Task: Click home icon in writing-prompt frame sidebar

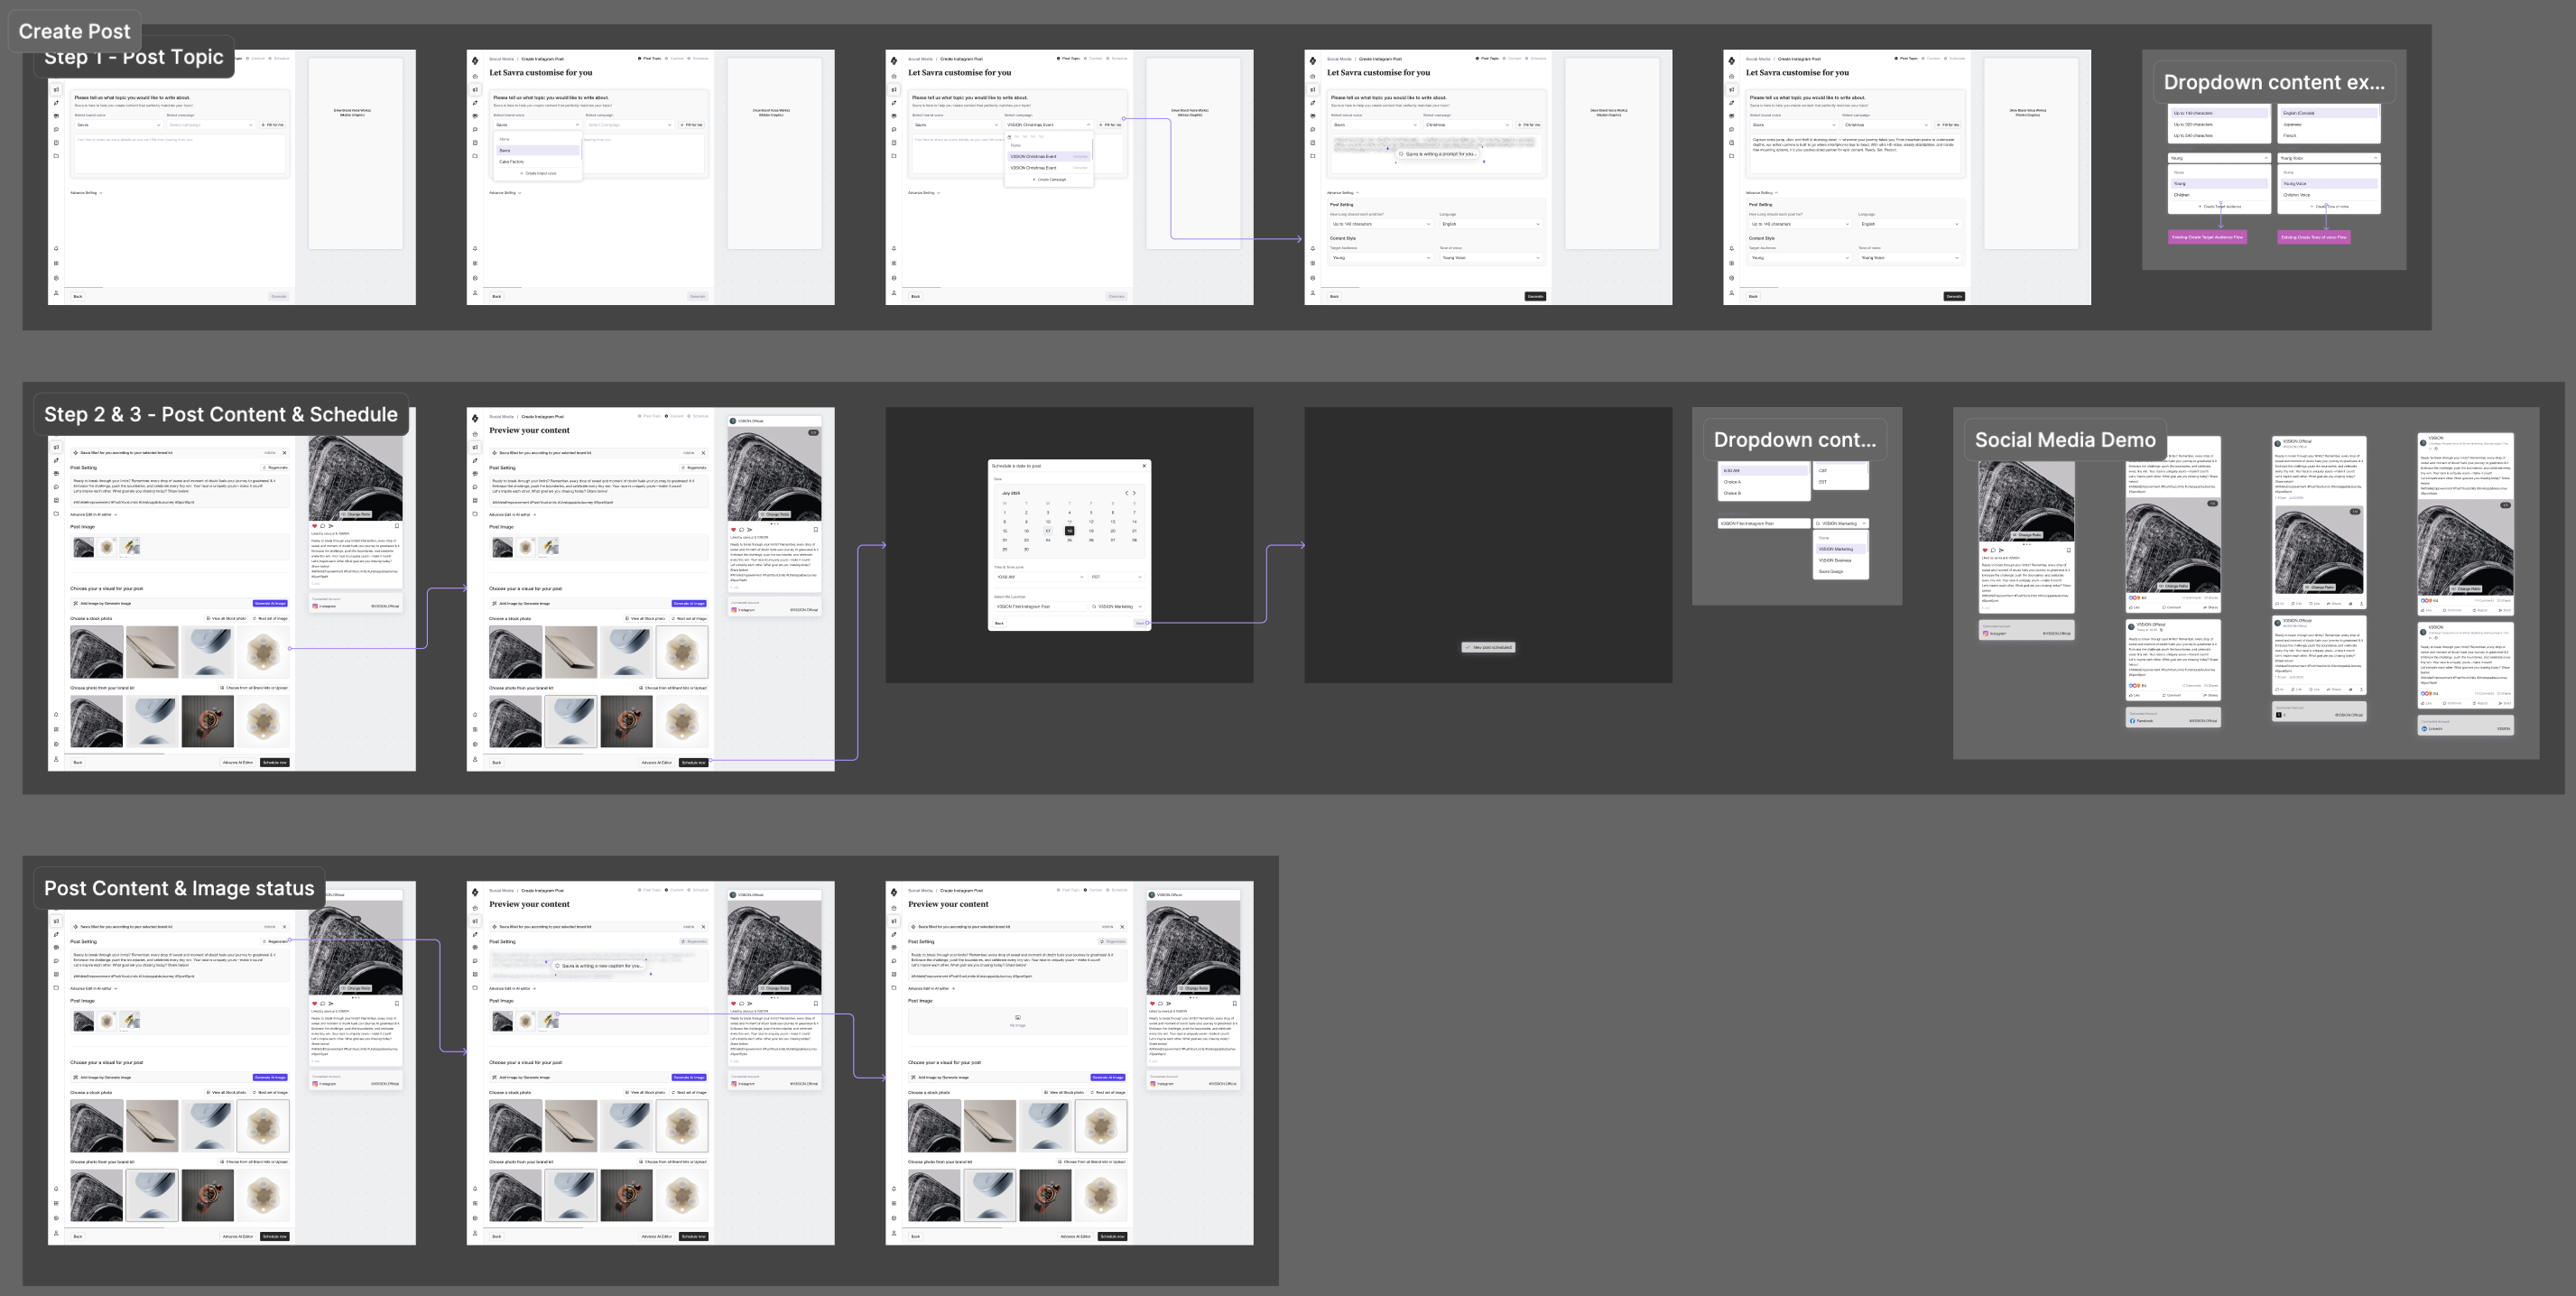Action: point(1313,76)
